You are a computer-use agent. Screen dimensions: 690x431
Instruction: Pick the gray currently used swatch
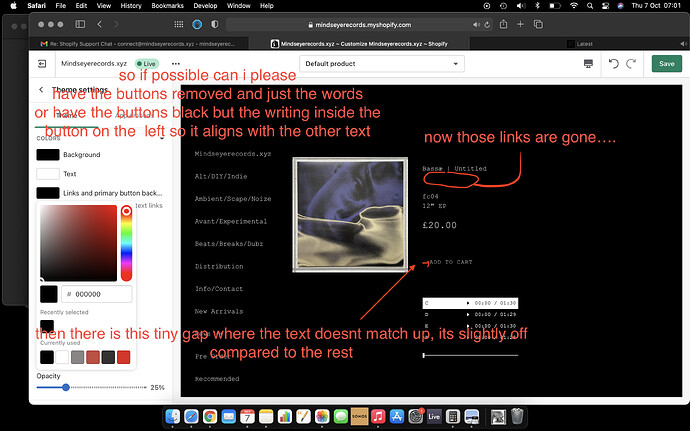click(77, 357)
